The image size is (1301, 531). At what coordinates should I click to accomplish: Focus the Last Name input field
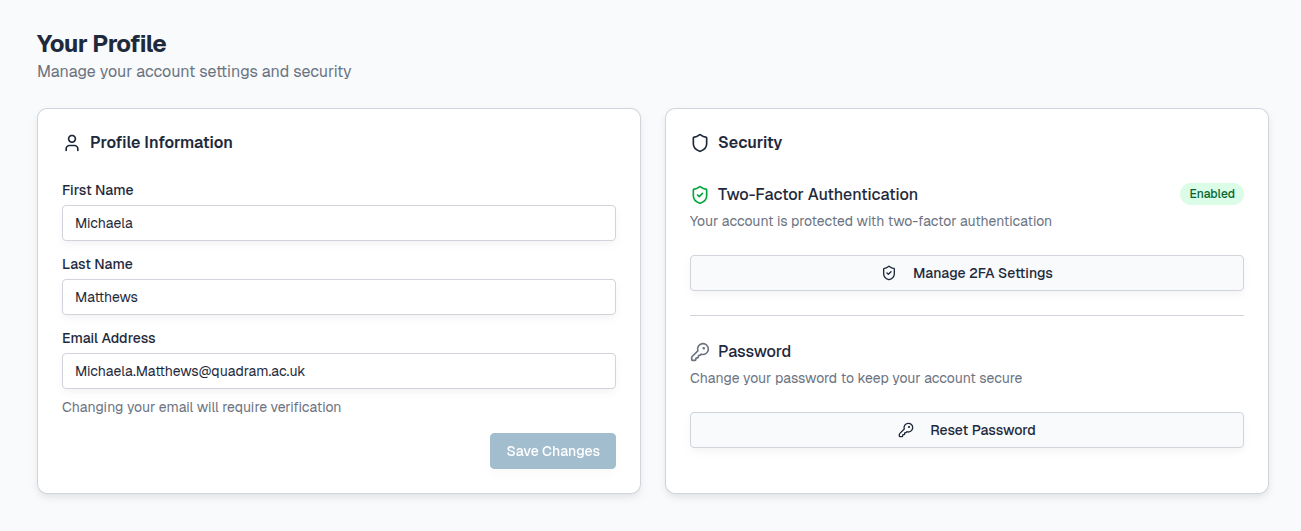[x=338, y=297]
